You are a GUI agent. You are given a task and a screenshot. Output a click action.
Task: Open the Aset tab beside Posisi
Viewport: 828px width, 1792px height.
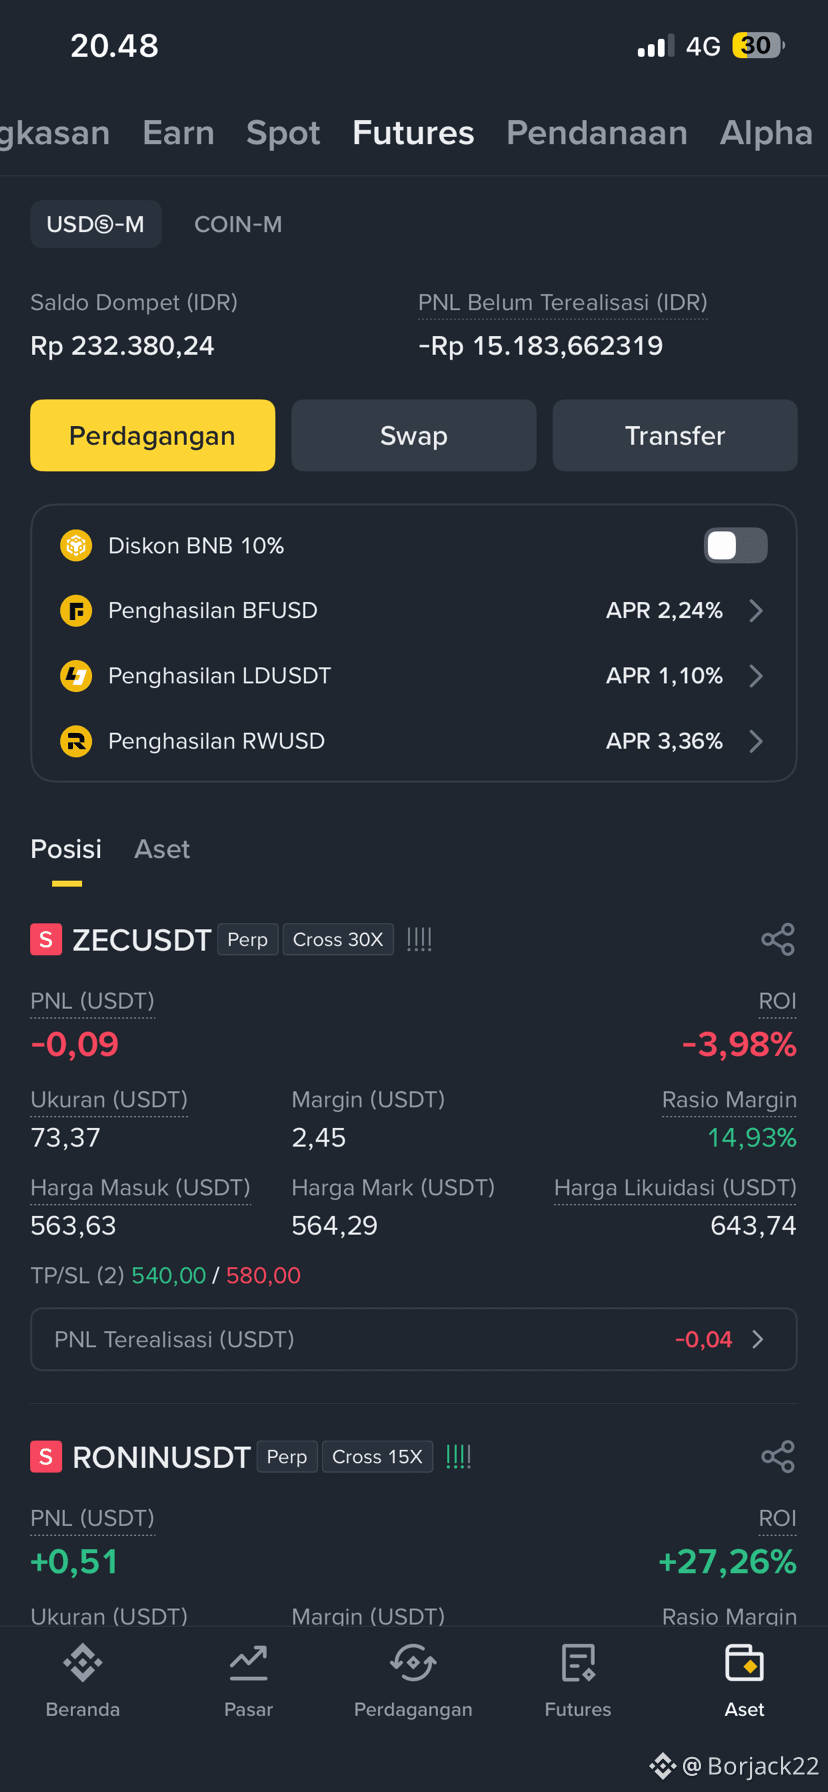162,849
